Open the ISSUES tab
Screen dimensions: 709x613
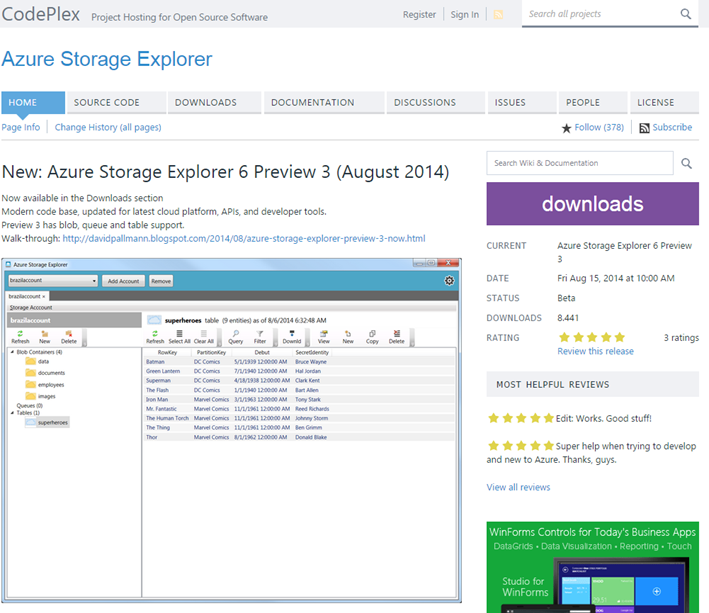pos(522,103)
